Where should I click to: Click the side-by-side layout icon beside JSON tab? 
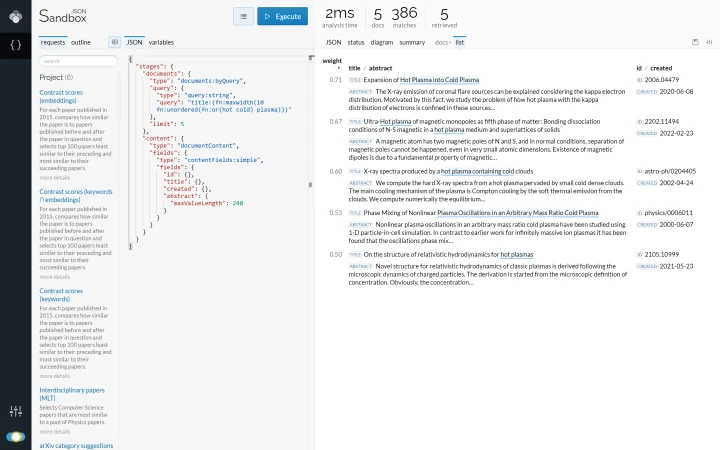[x=114, y=42]
